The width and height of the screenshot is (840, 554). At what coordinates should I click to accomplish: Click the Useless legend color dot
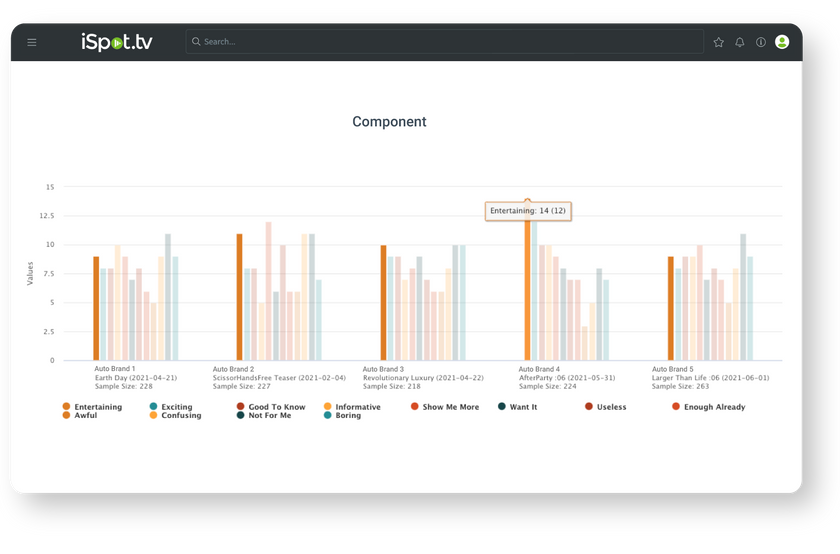[589, 407]
